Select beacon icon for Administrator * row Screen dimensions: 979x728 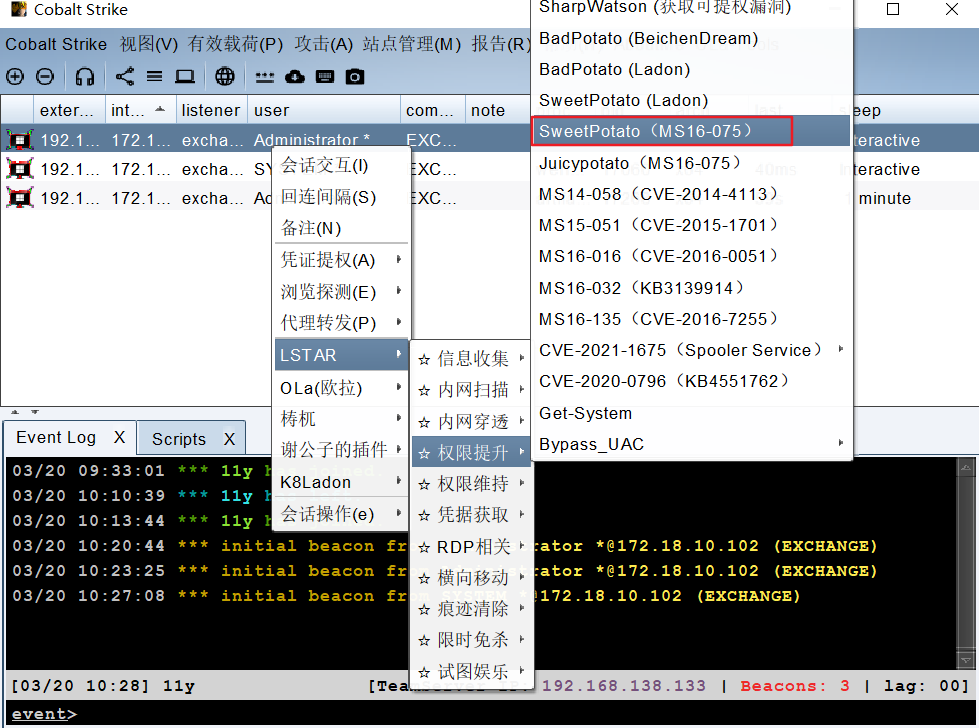pos(19,140)
